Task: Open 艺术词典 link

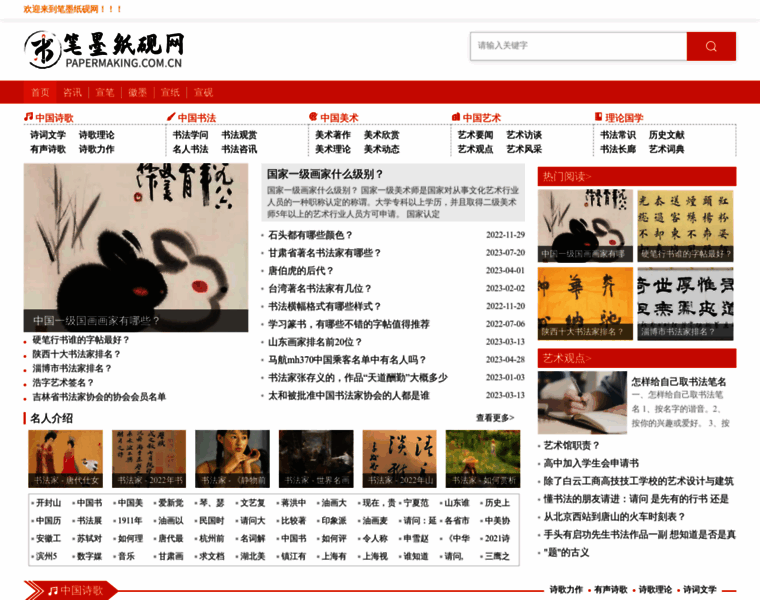Action: tap(666, 149)
